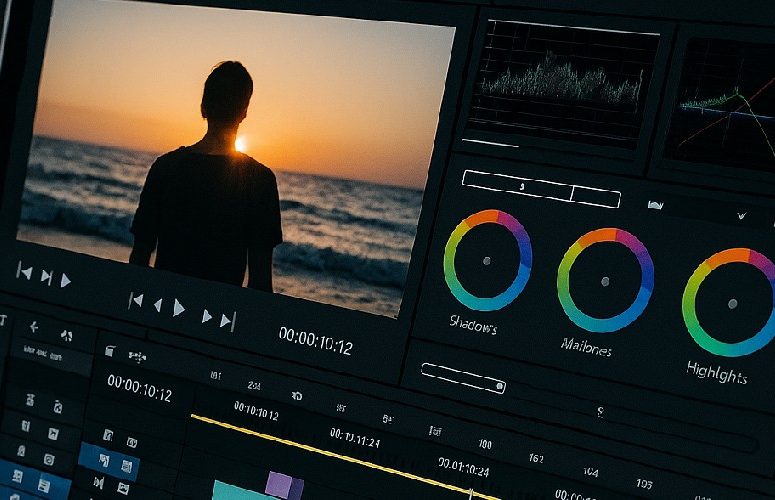775x500 pixels.
Task: Click the timeline ruler number 104
Action: (x=591, y=472)
